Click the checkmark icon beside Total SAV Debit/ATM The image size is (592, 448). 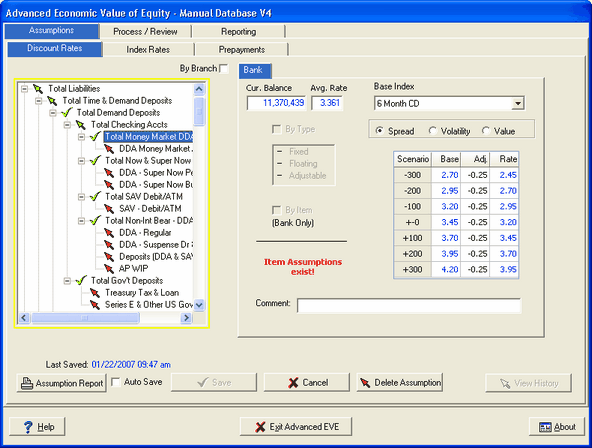point(95,197)
